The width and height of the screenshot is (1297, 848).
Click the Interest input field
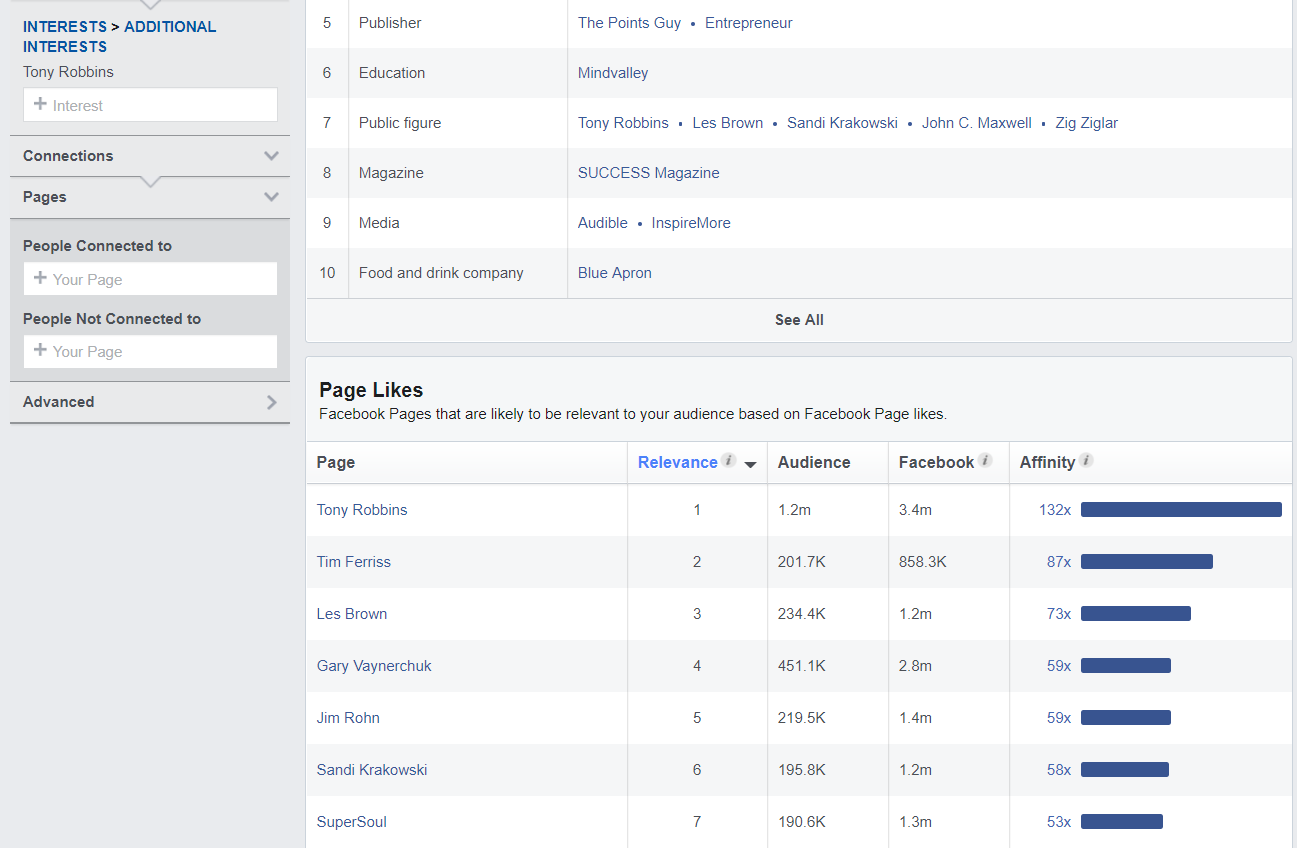click(150, 105)
